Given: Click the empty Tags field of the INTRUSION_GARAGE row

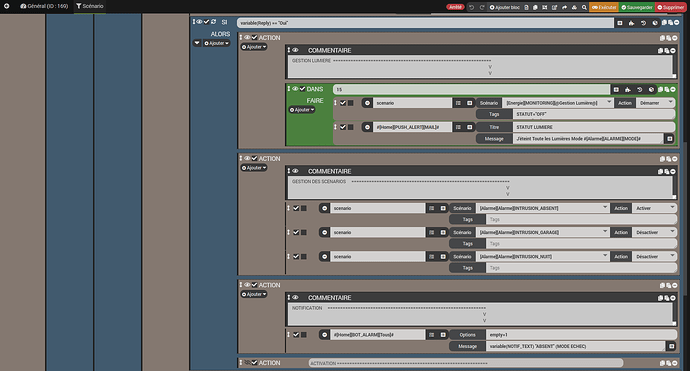Looking at the screenshot, I should click(581, 244).
